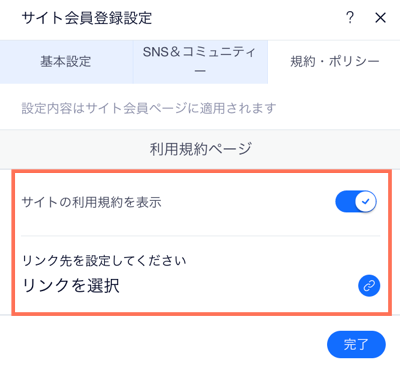Disable the サイトの利用規約を表示 toggle switch
This screenshot has height=370, width=400.
click(x=356, y=201)
